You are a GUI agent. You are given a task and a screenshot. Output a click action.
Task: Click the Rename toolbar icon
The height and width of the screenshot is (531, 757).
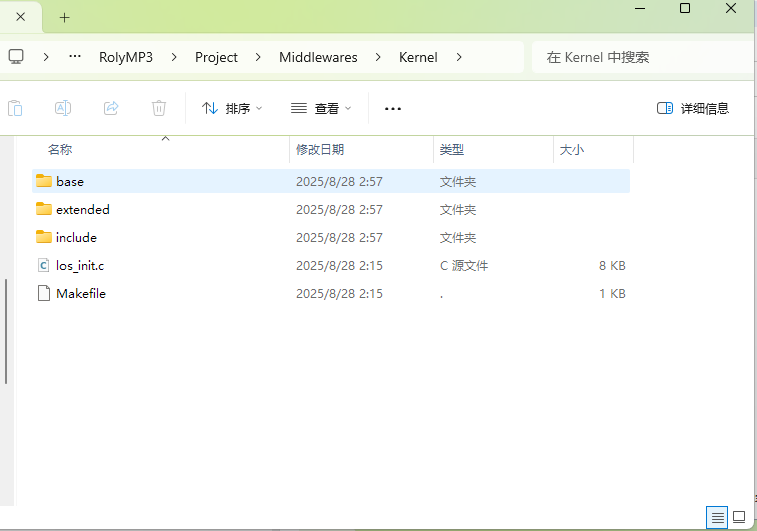[63, 108]
